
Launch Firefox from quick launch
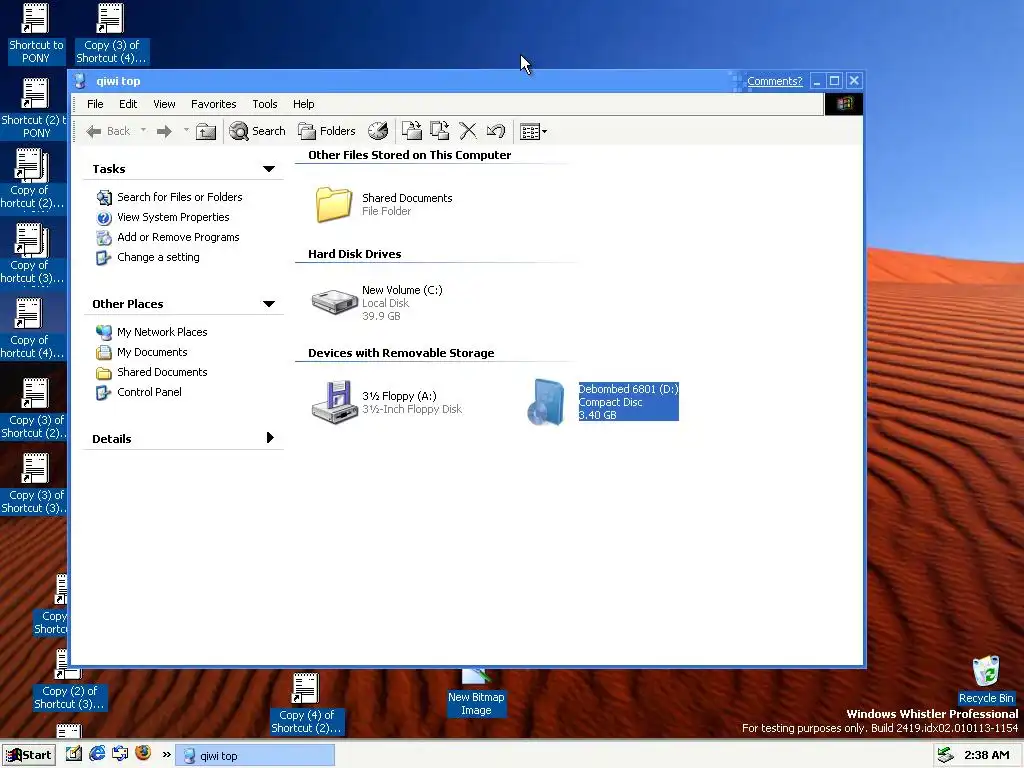[143, 754]
